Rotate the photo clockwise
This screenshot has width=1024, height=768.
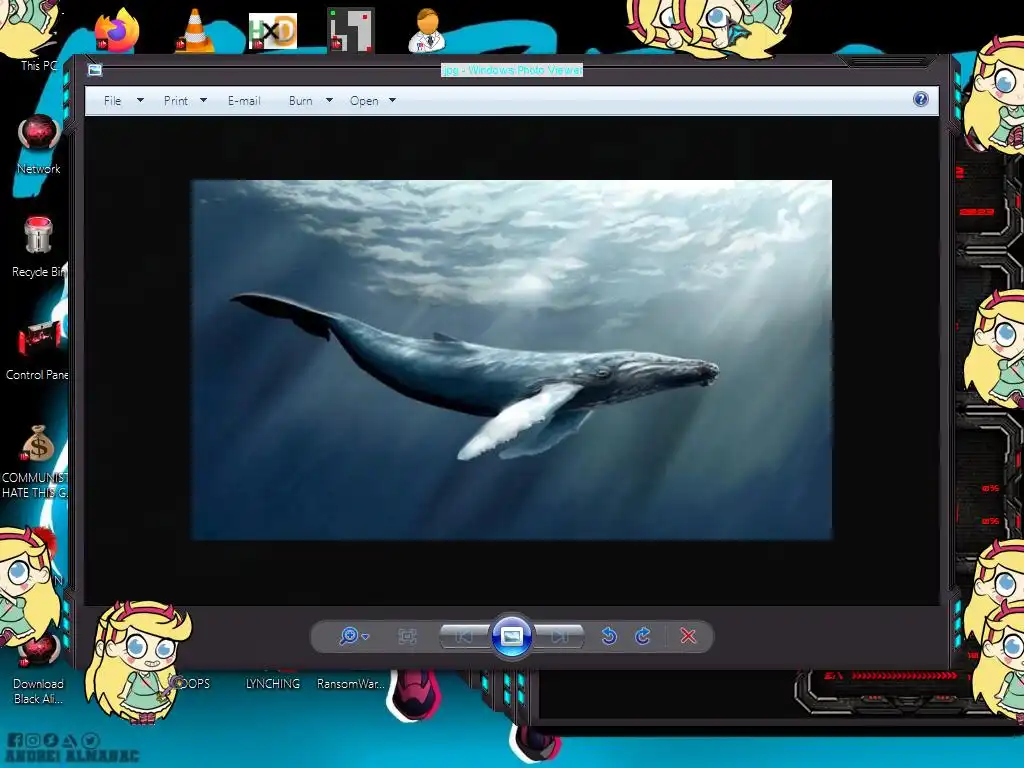pos(643,636)
